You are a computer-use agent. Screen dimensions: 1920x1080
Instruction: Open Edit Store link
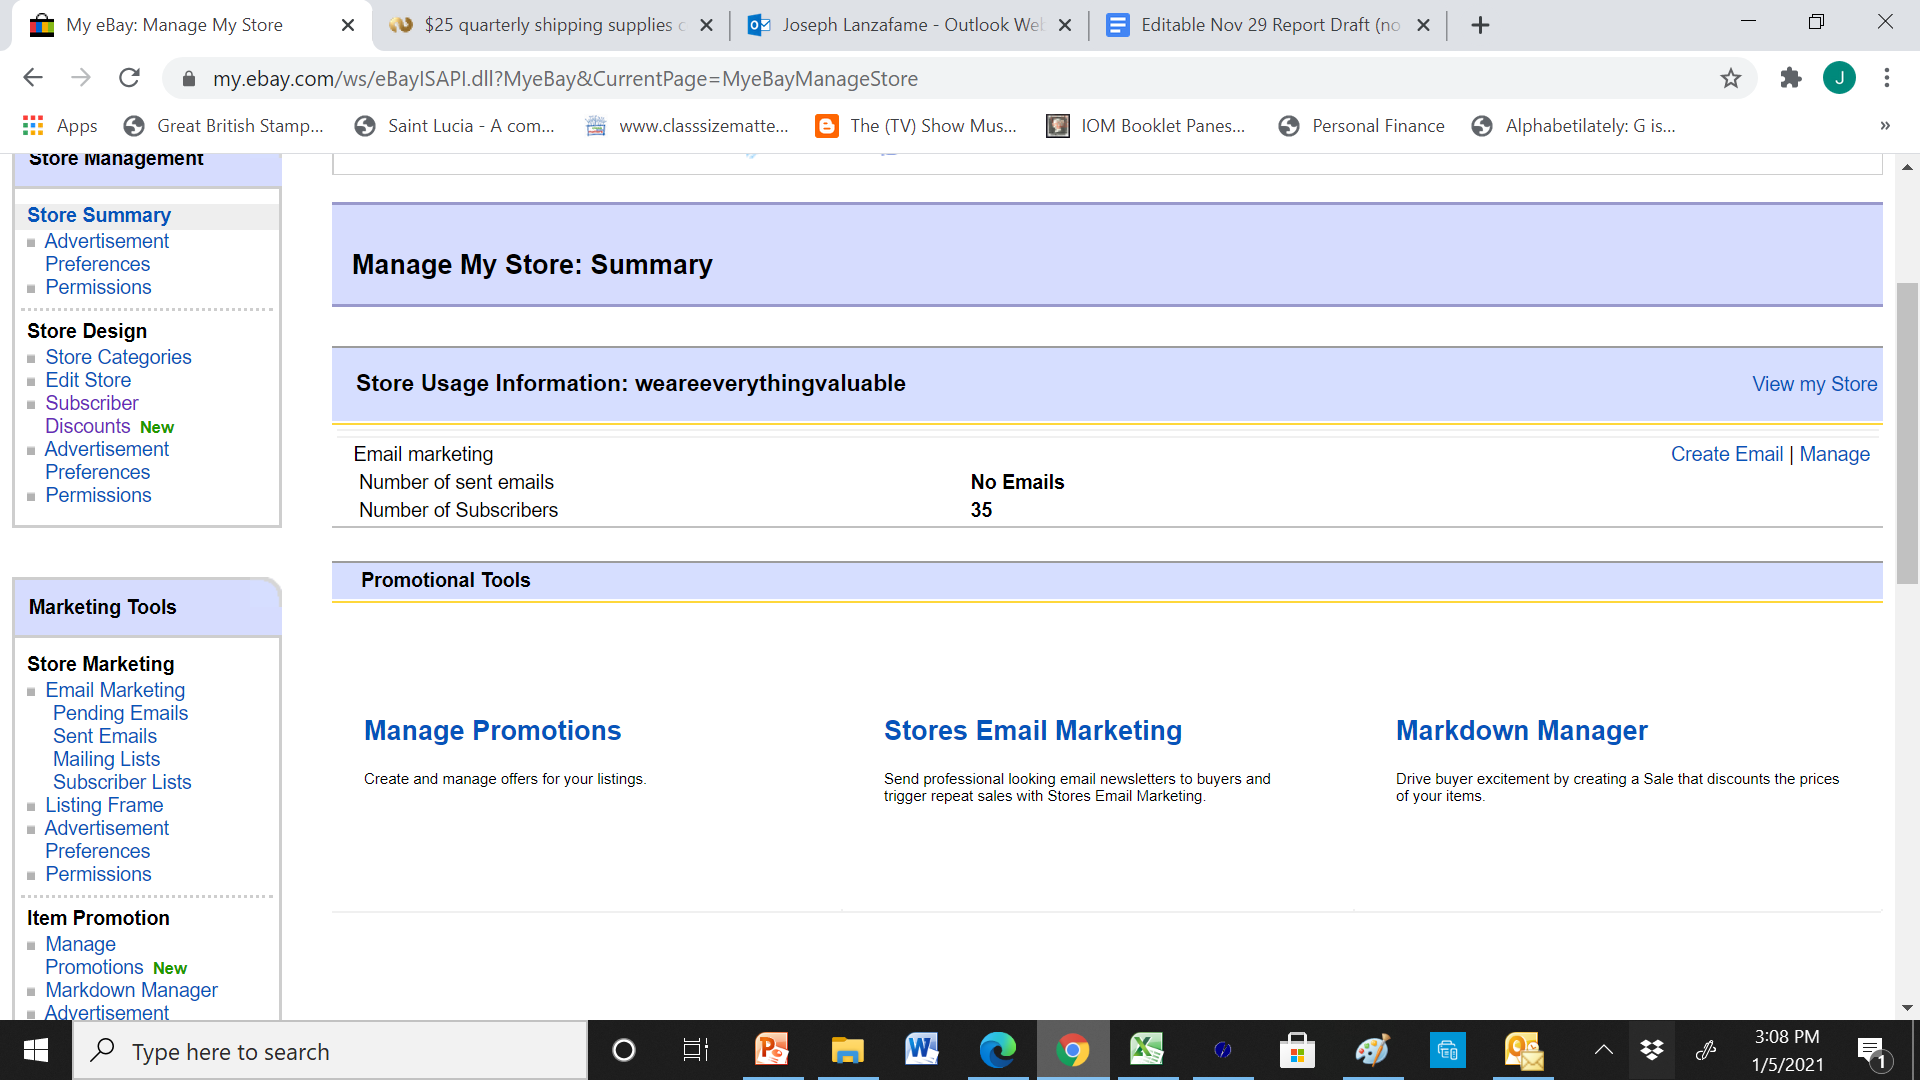tap(88, 380)
